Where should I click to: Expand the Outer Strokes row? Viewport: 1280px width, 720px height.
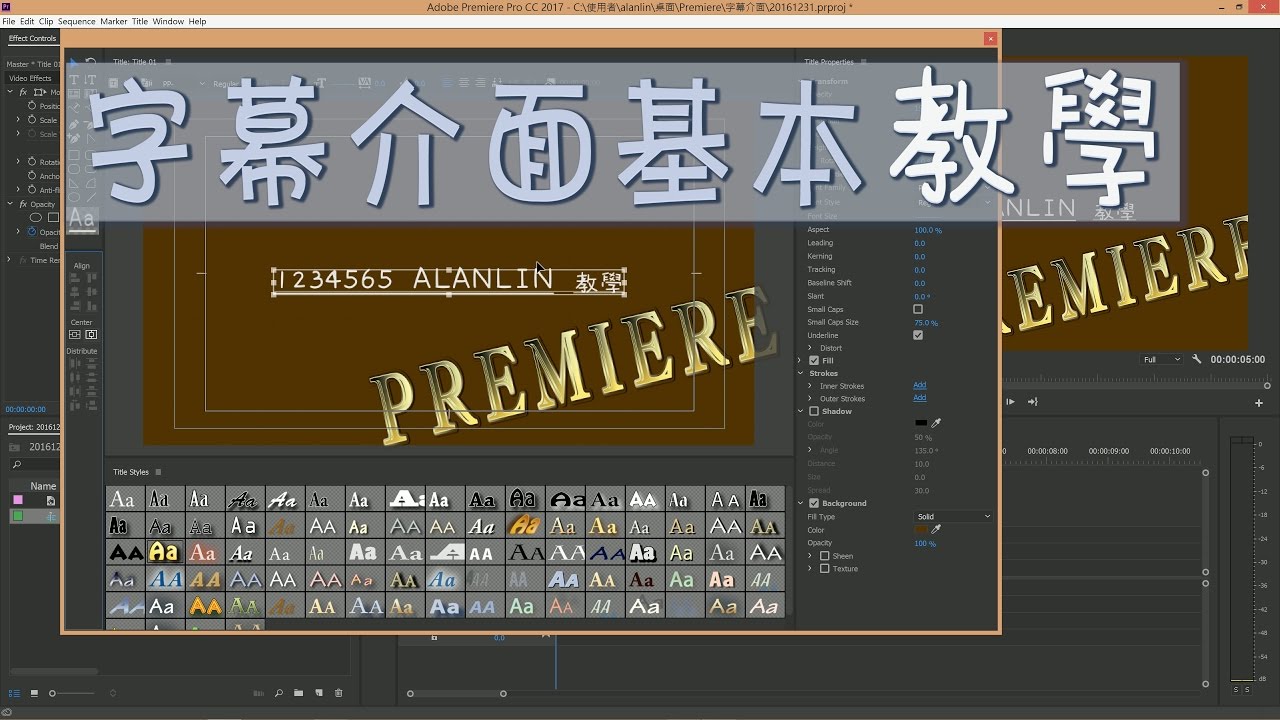point(811,399)
